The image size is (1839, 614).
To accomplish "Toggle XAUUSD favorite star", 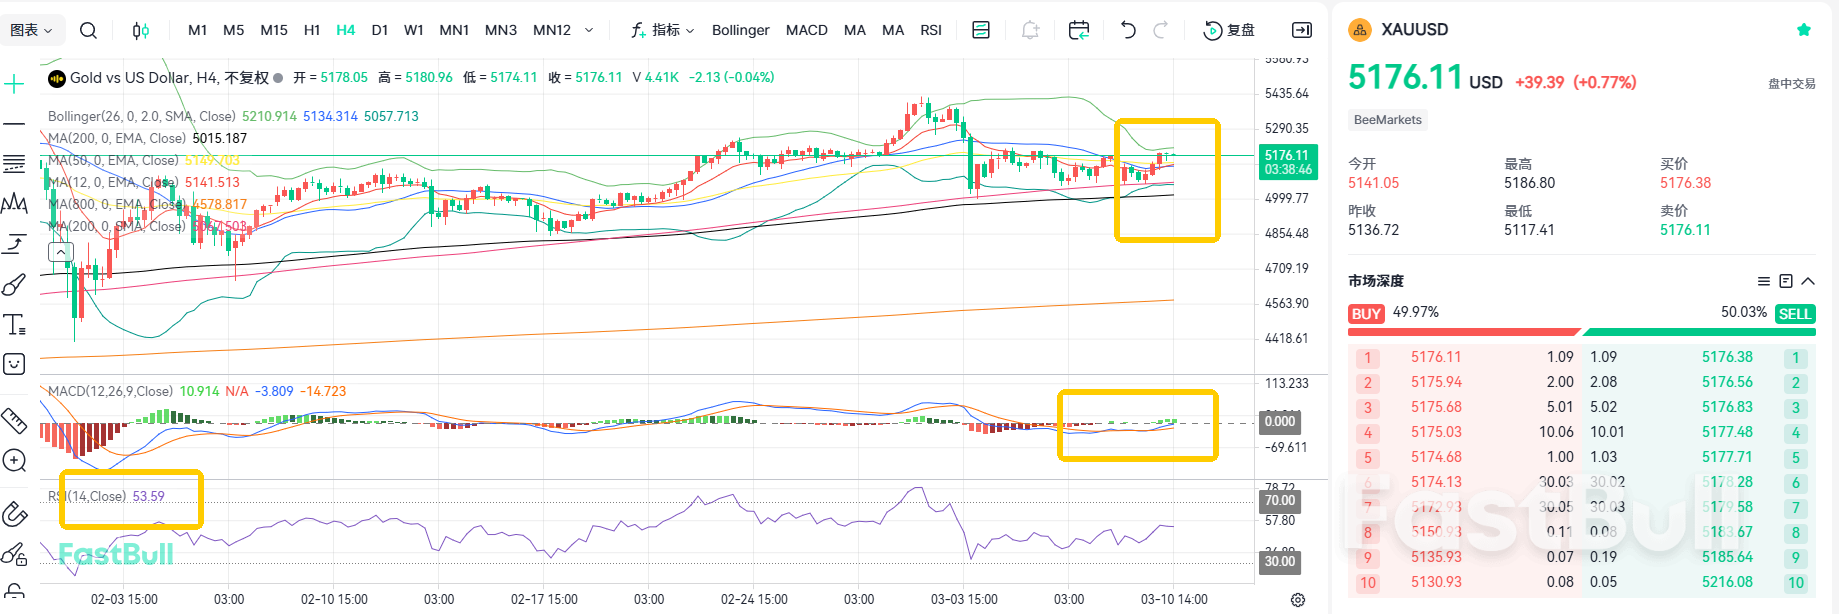I will point(1803,30).
